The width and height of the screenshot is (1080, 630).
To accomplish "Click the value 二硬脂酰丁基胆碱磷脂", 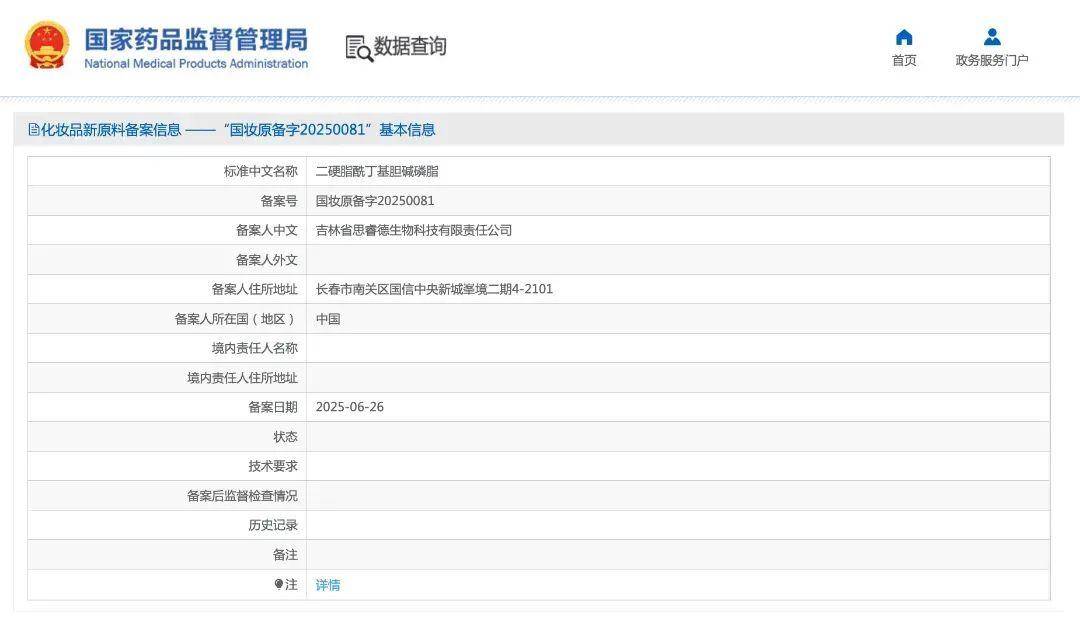I will pos(377,171).
